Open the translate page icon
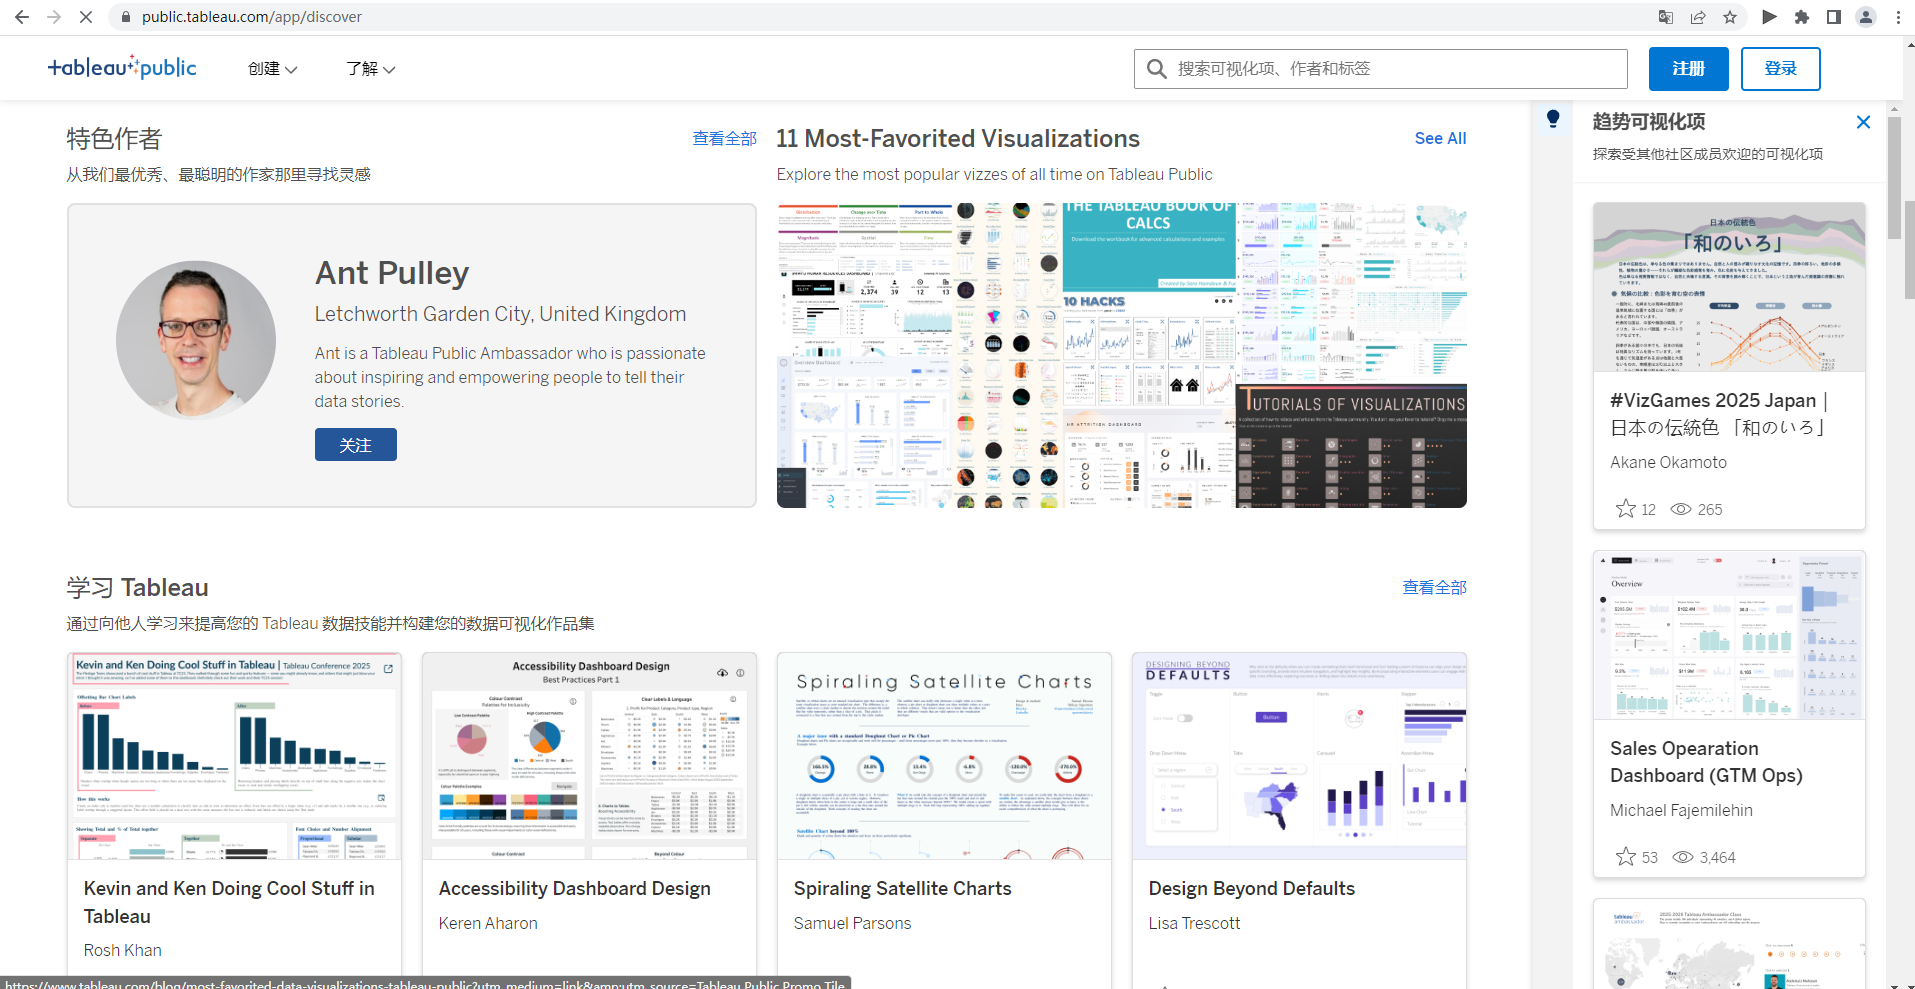Viewport: 1915px width, 989px height. (1666, 17)
